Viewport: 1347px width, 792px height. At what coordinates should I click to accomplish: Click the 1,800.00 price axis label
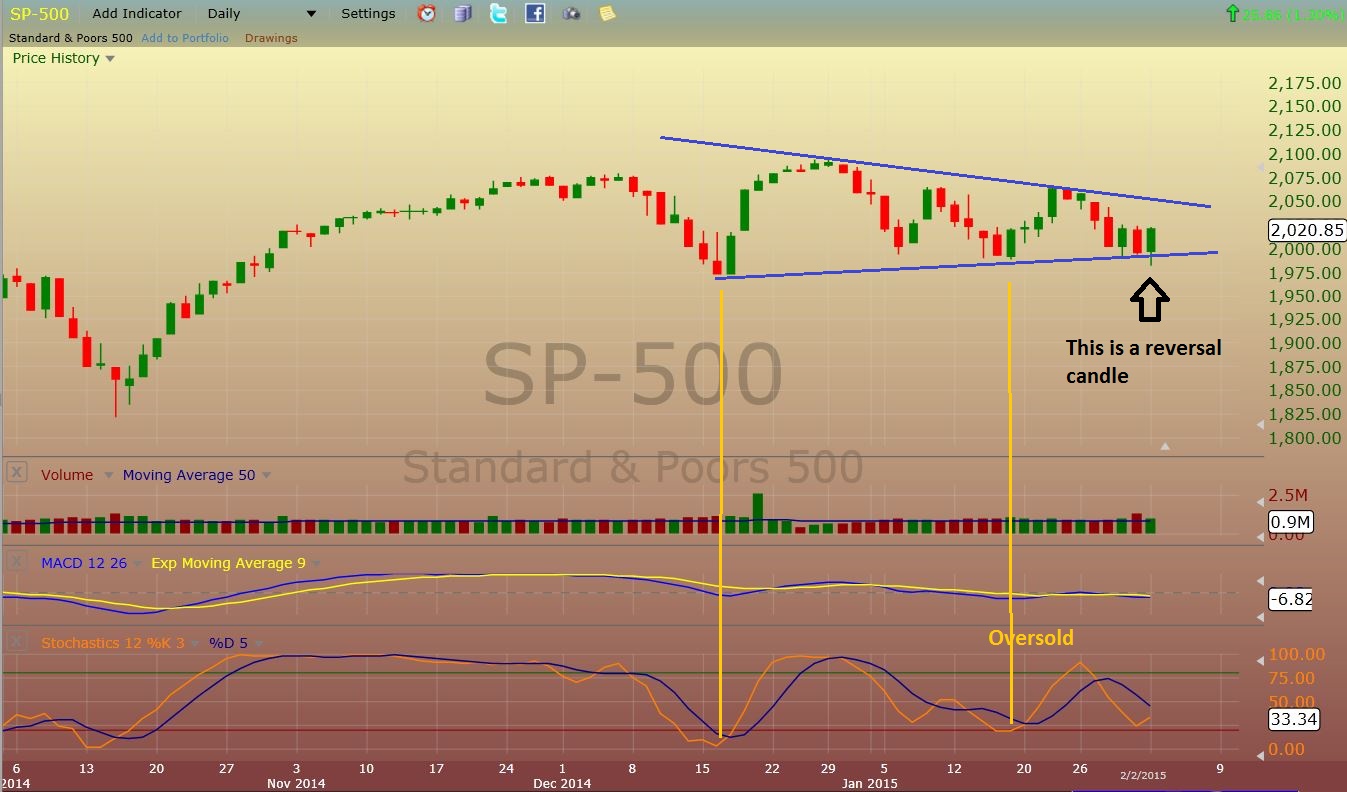coord(1305,438)
